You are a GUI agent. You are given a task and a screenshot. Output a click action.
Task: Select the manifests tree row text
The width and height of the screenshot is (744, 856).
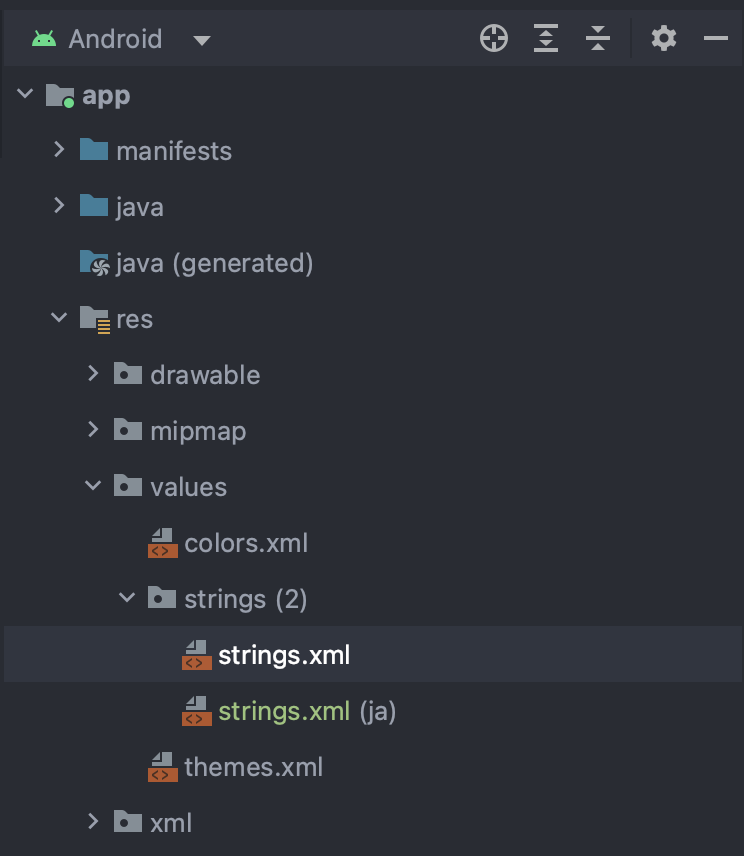click(x=174, y=151)
